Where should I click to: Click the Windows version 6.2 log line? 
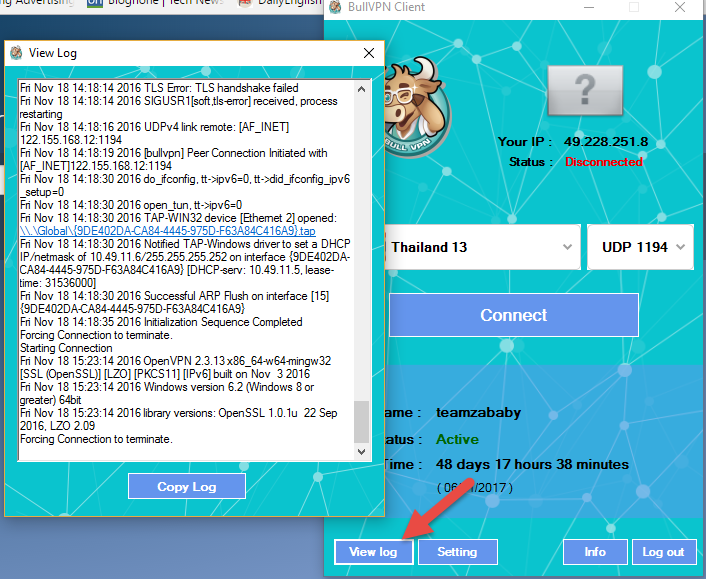tap(167, 394)
